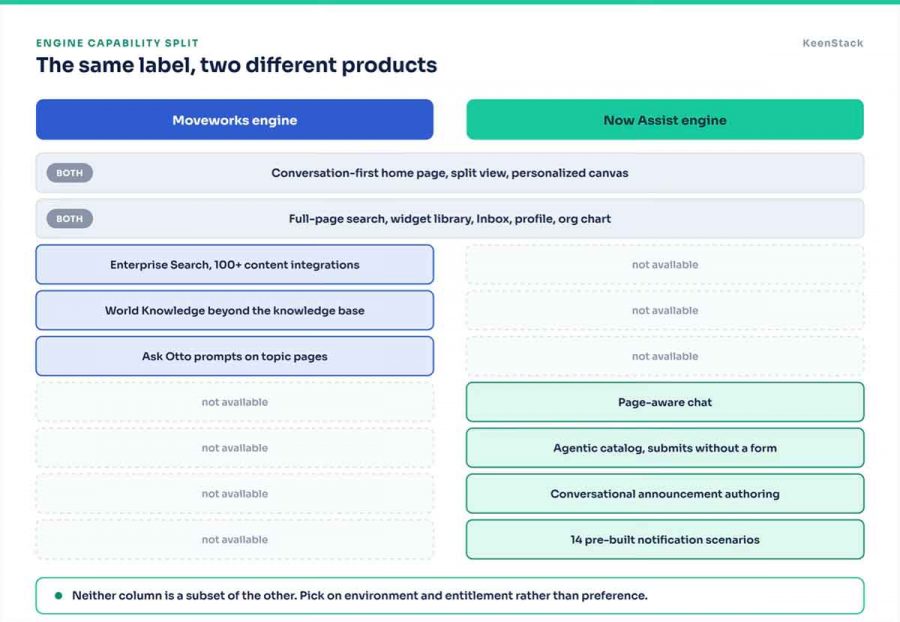Screen dimensions: 900x622
Task: Click not available cell beside Page-aware chat
Action: click(234, 402)
